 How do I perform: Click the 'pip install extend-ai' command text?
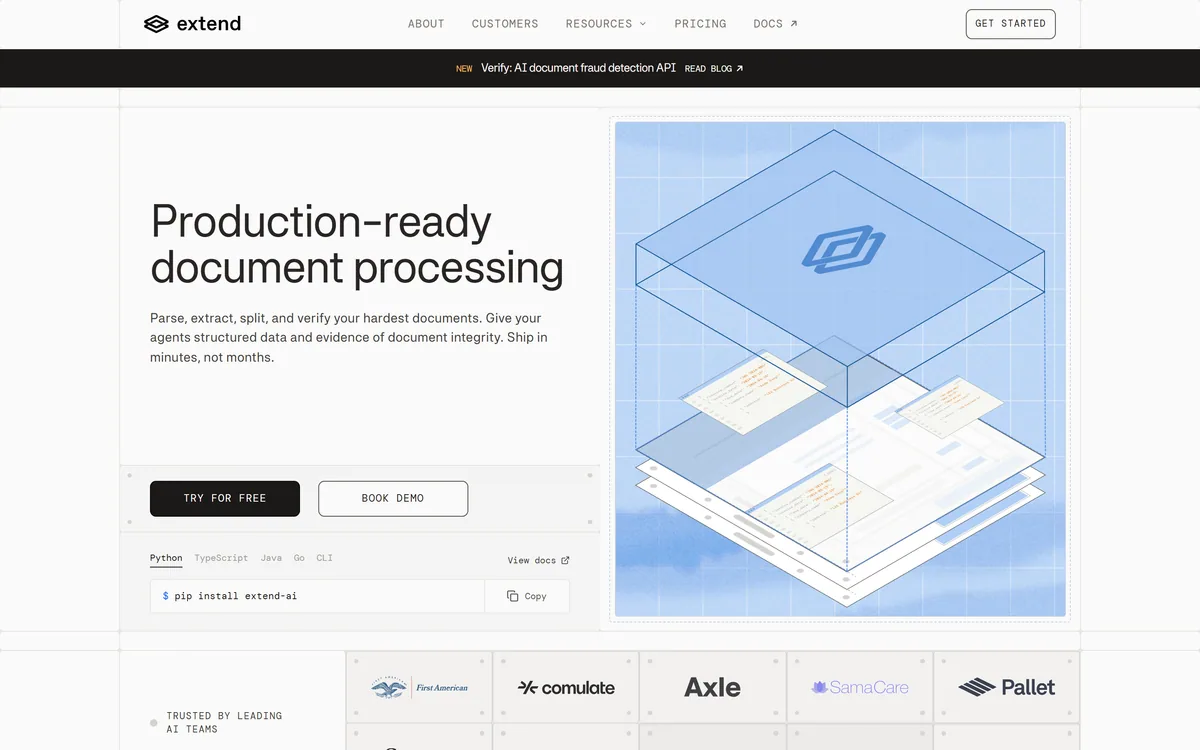pos(236,596)
